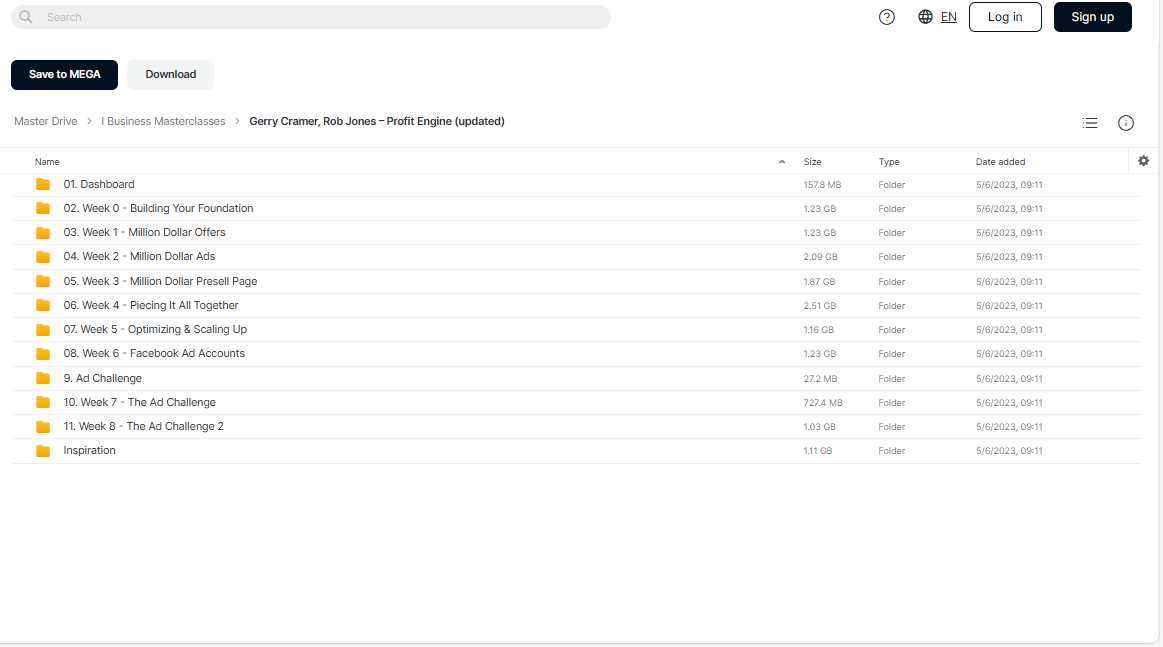Sort by Date added column header
1163x647 pixels.
pos(1000,162)
